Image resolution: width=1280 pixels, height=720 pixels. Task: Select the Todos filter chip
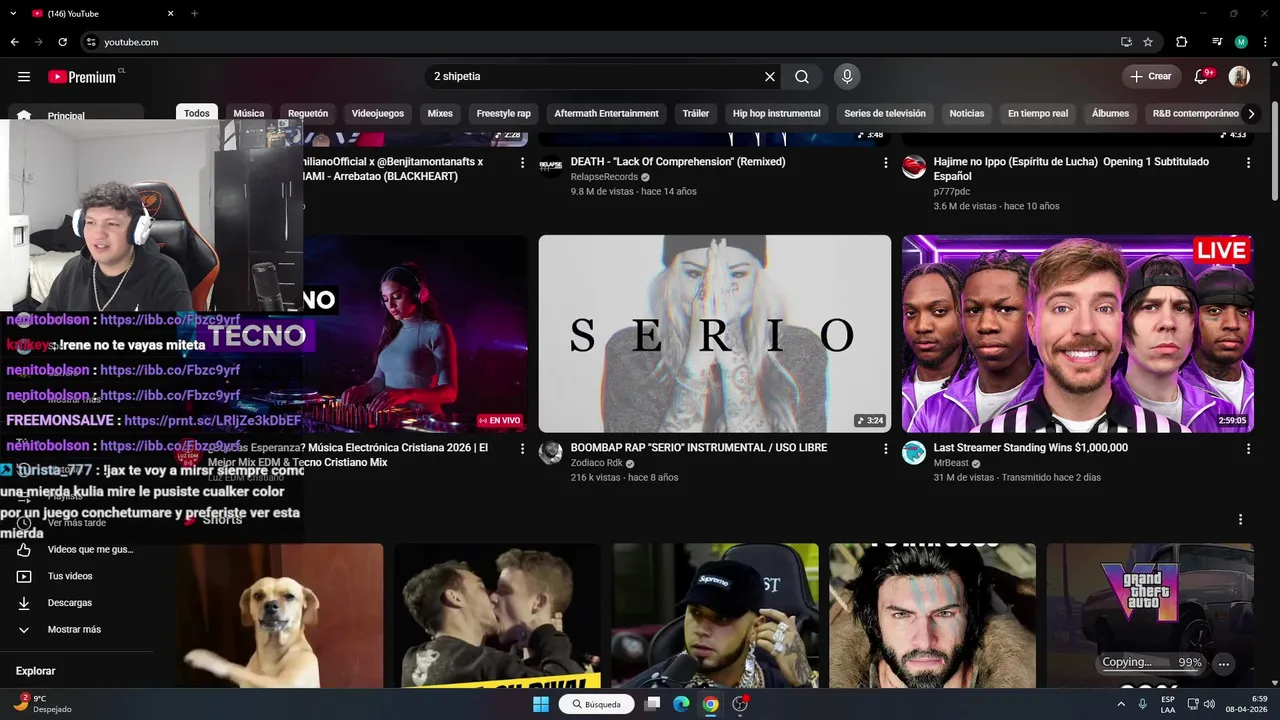(x=197, y=113)
